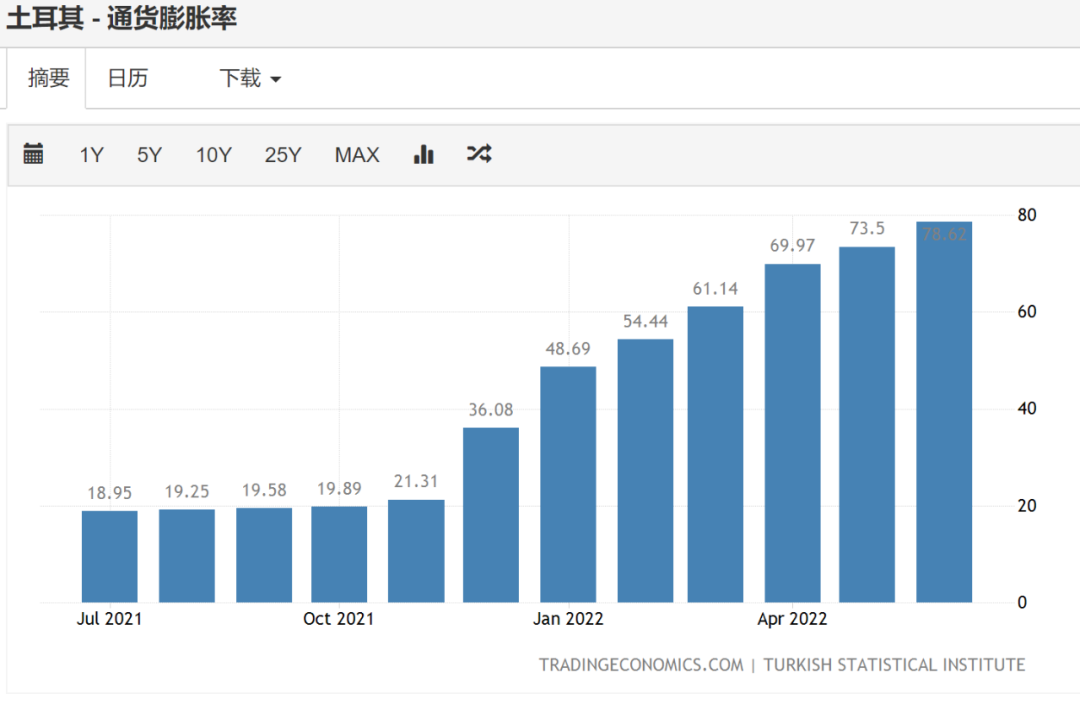Click the bar labeled 48.69

[568, 485]
